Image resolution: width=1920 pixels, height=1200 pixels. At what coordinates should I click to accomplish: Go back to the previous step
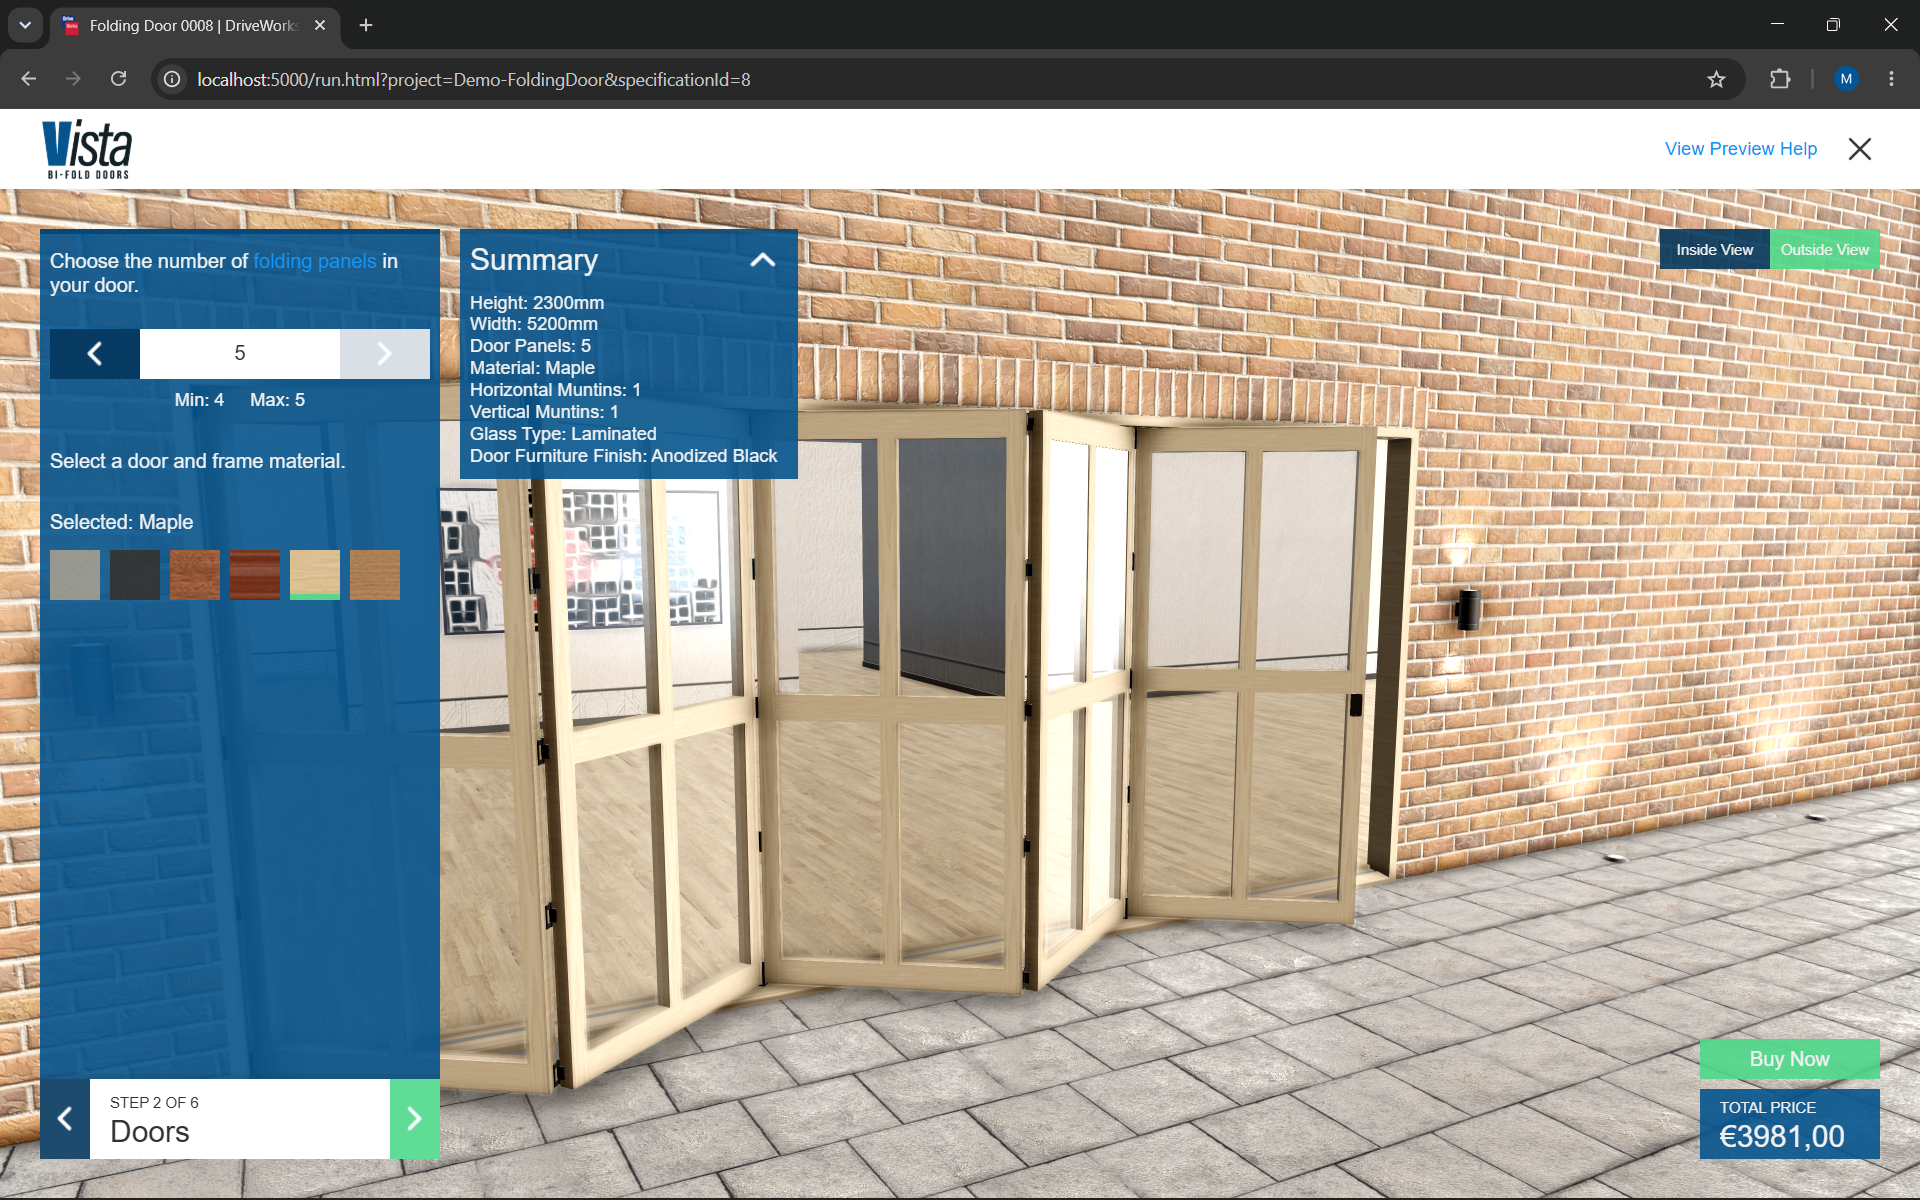(x=65, y=1118)
